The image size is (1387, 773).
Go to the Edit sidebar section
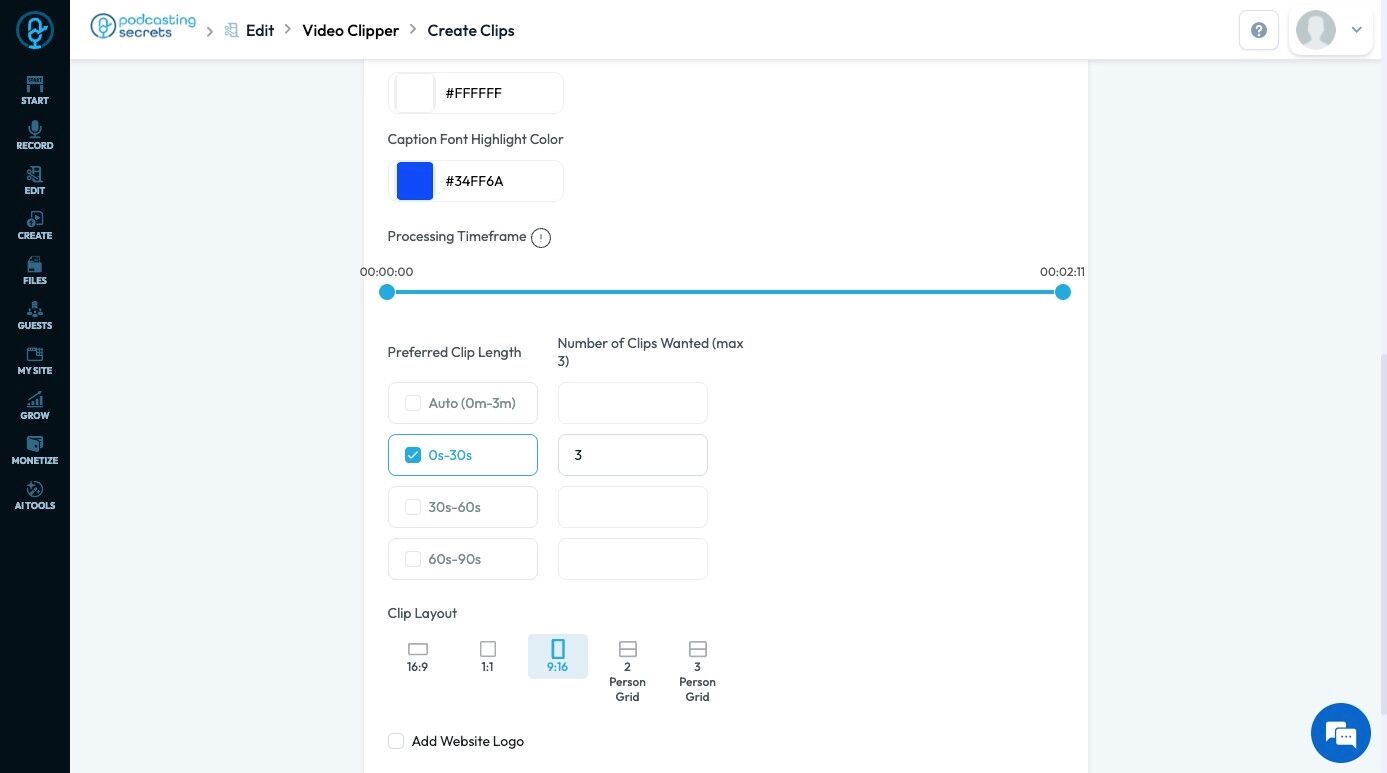click(x=35, y=180)
